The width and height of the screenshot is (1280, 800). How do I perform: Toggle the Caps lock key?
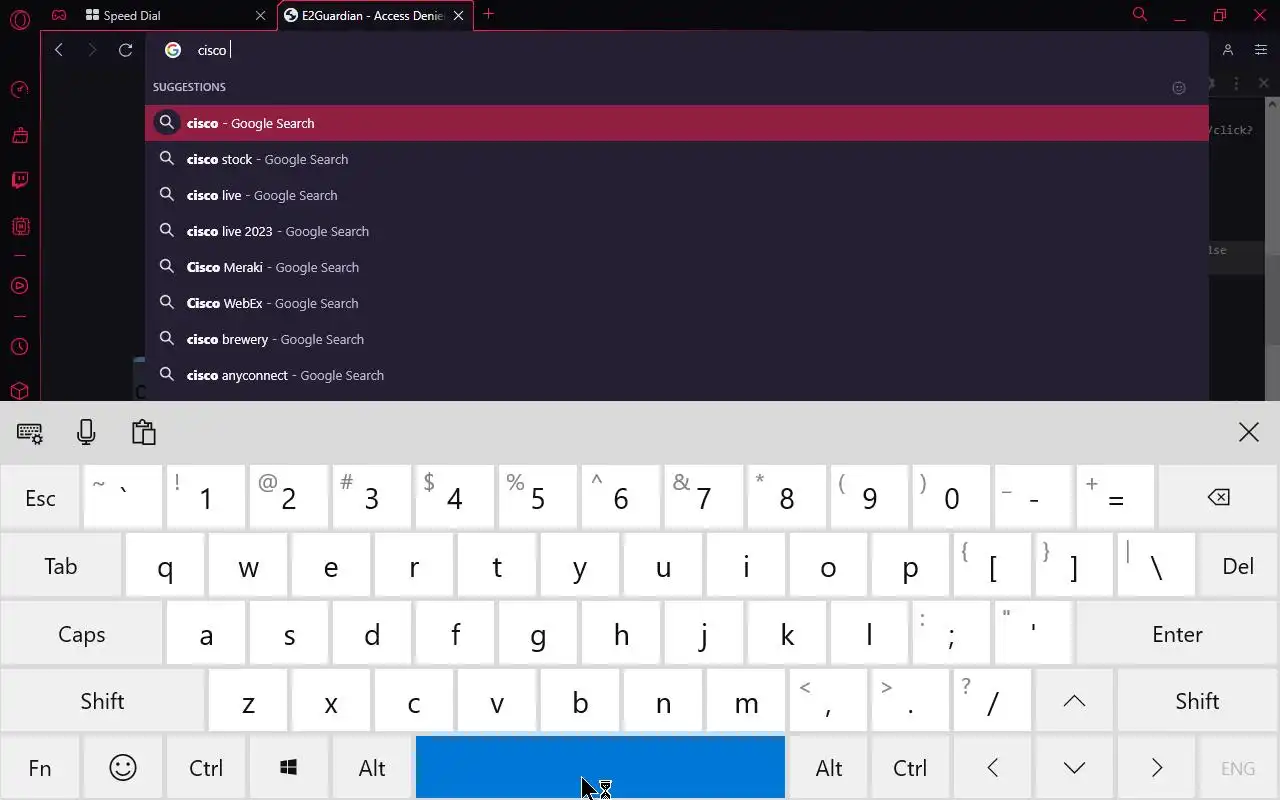[x=81, y=633]
